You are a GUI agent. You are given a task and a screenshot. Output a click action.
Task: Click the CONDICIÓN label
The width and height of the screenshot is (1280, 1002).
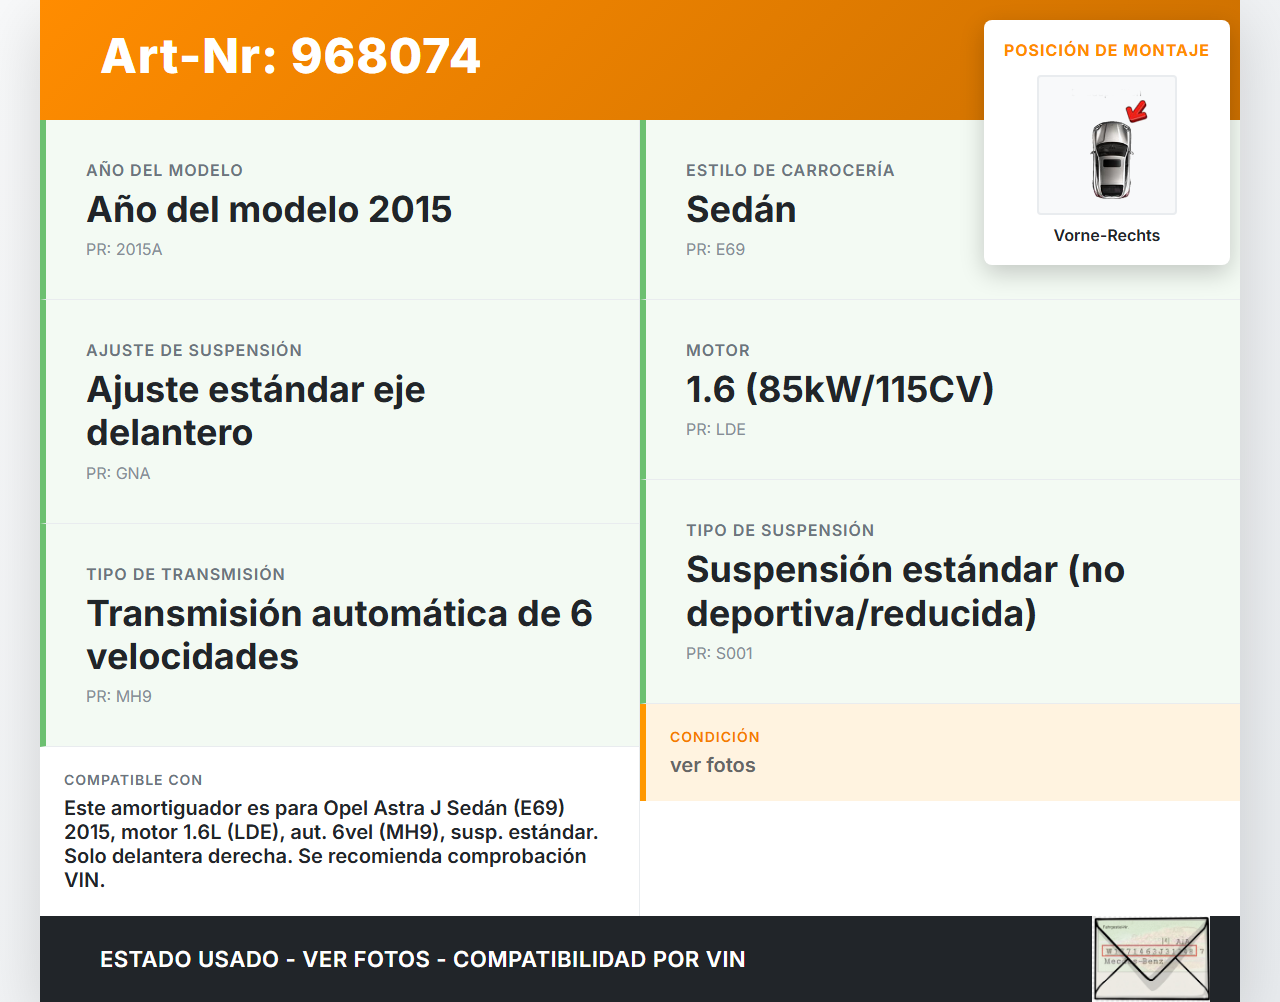[x=715, y=737]
